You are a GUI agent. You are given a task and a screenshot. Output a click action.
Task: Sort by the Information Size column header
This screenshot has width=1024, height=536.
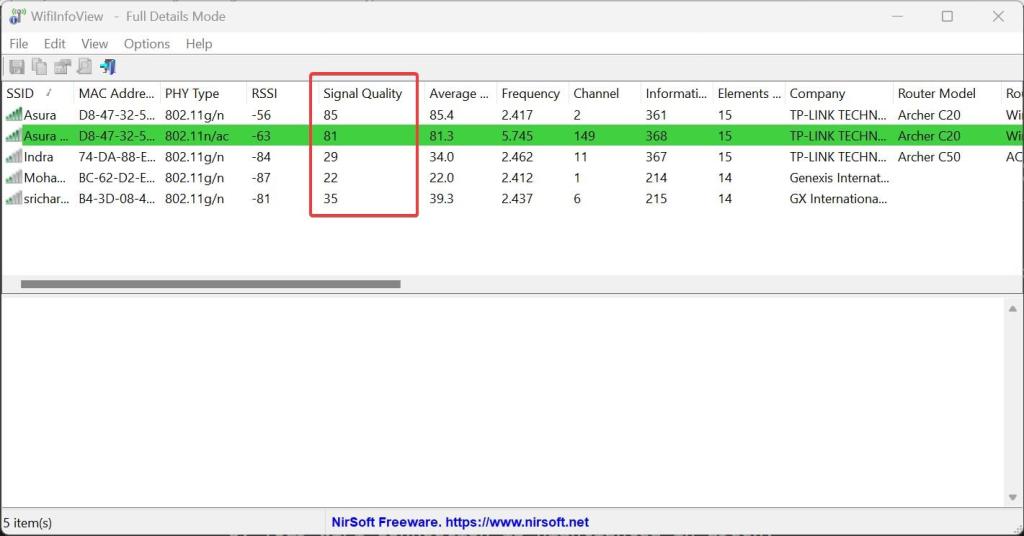coord(677,93)
